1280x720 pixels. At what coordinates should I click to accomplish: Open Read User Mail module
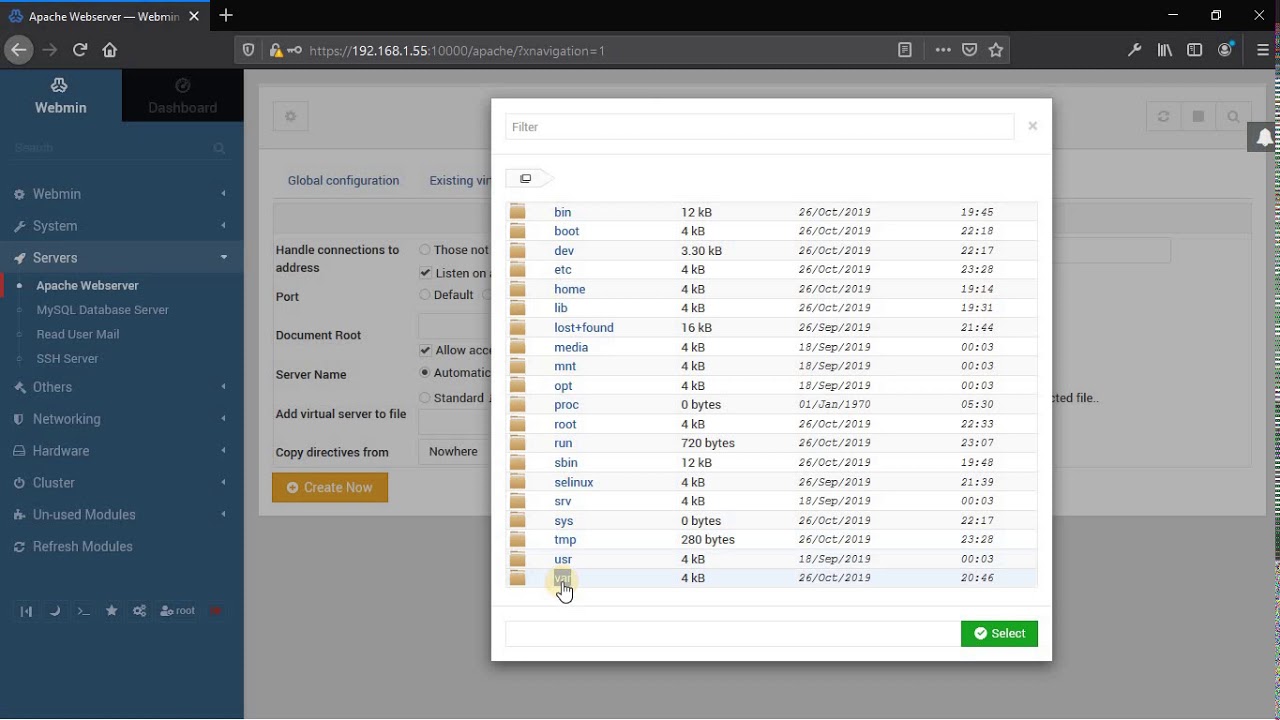(78, 334)
